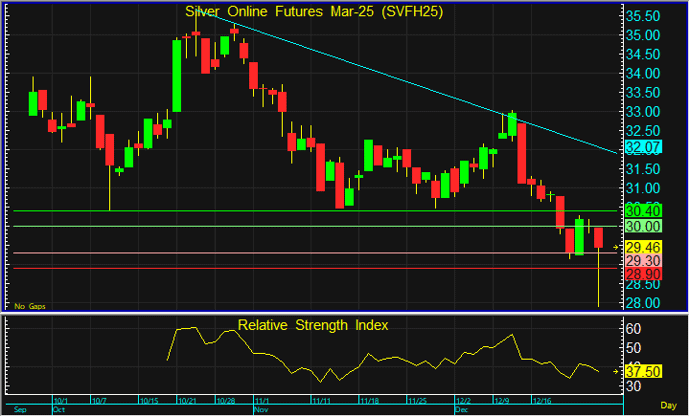Select the red 28.90 price level tag

click(x=642, y=273)
